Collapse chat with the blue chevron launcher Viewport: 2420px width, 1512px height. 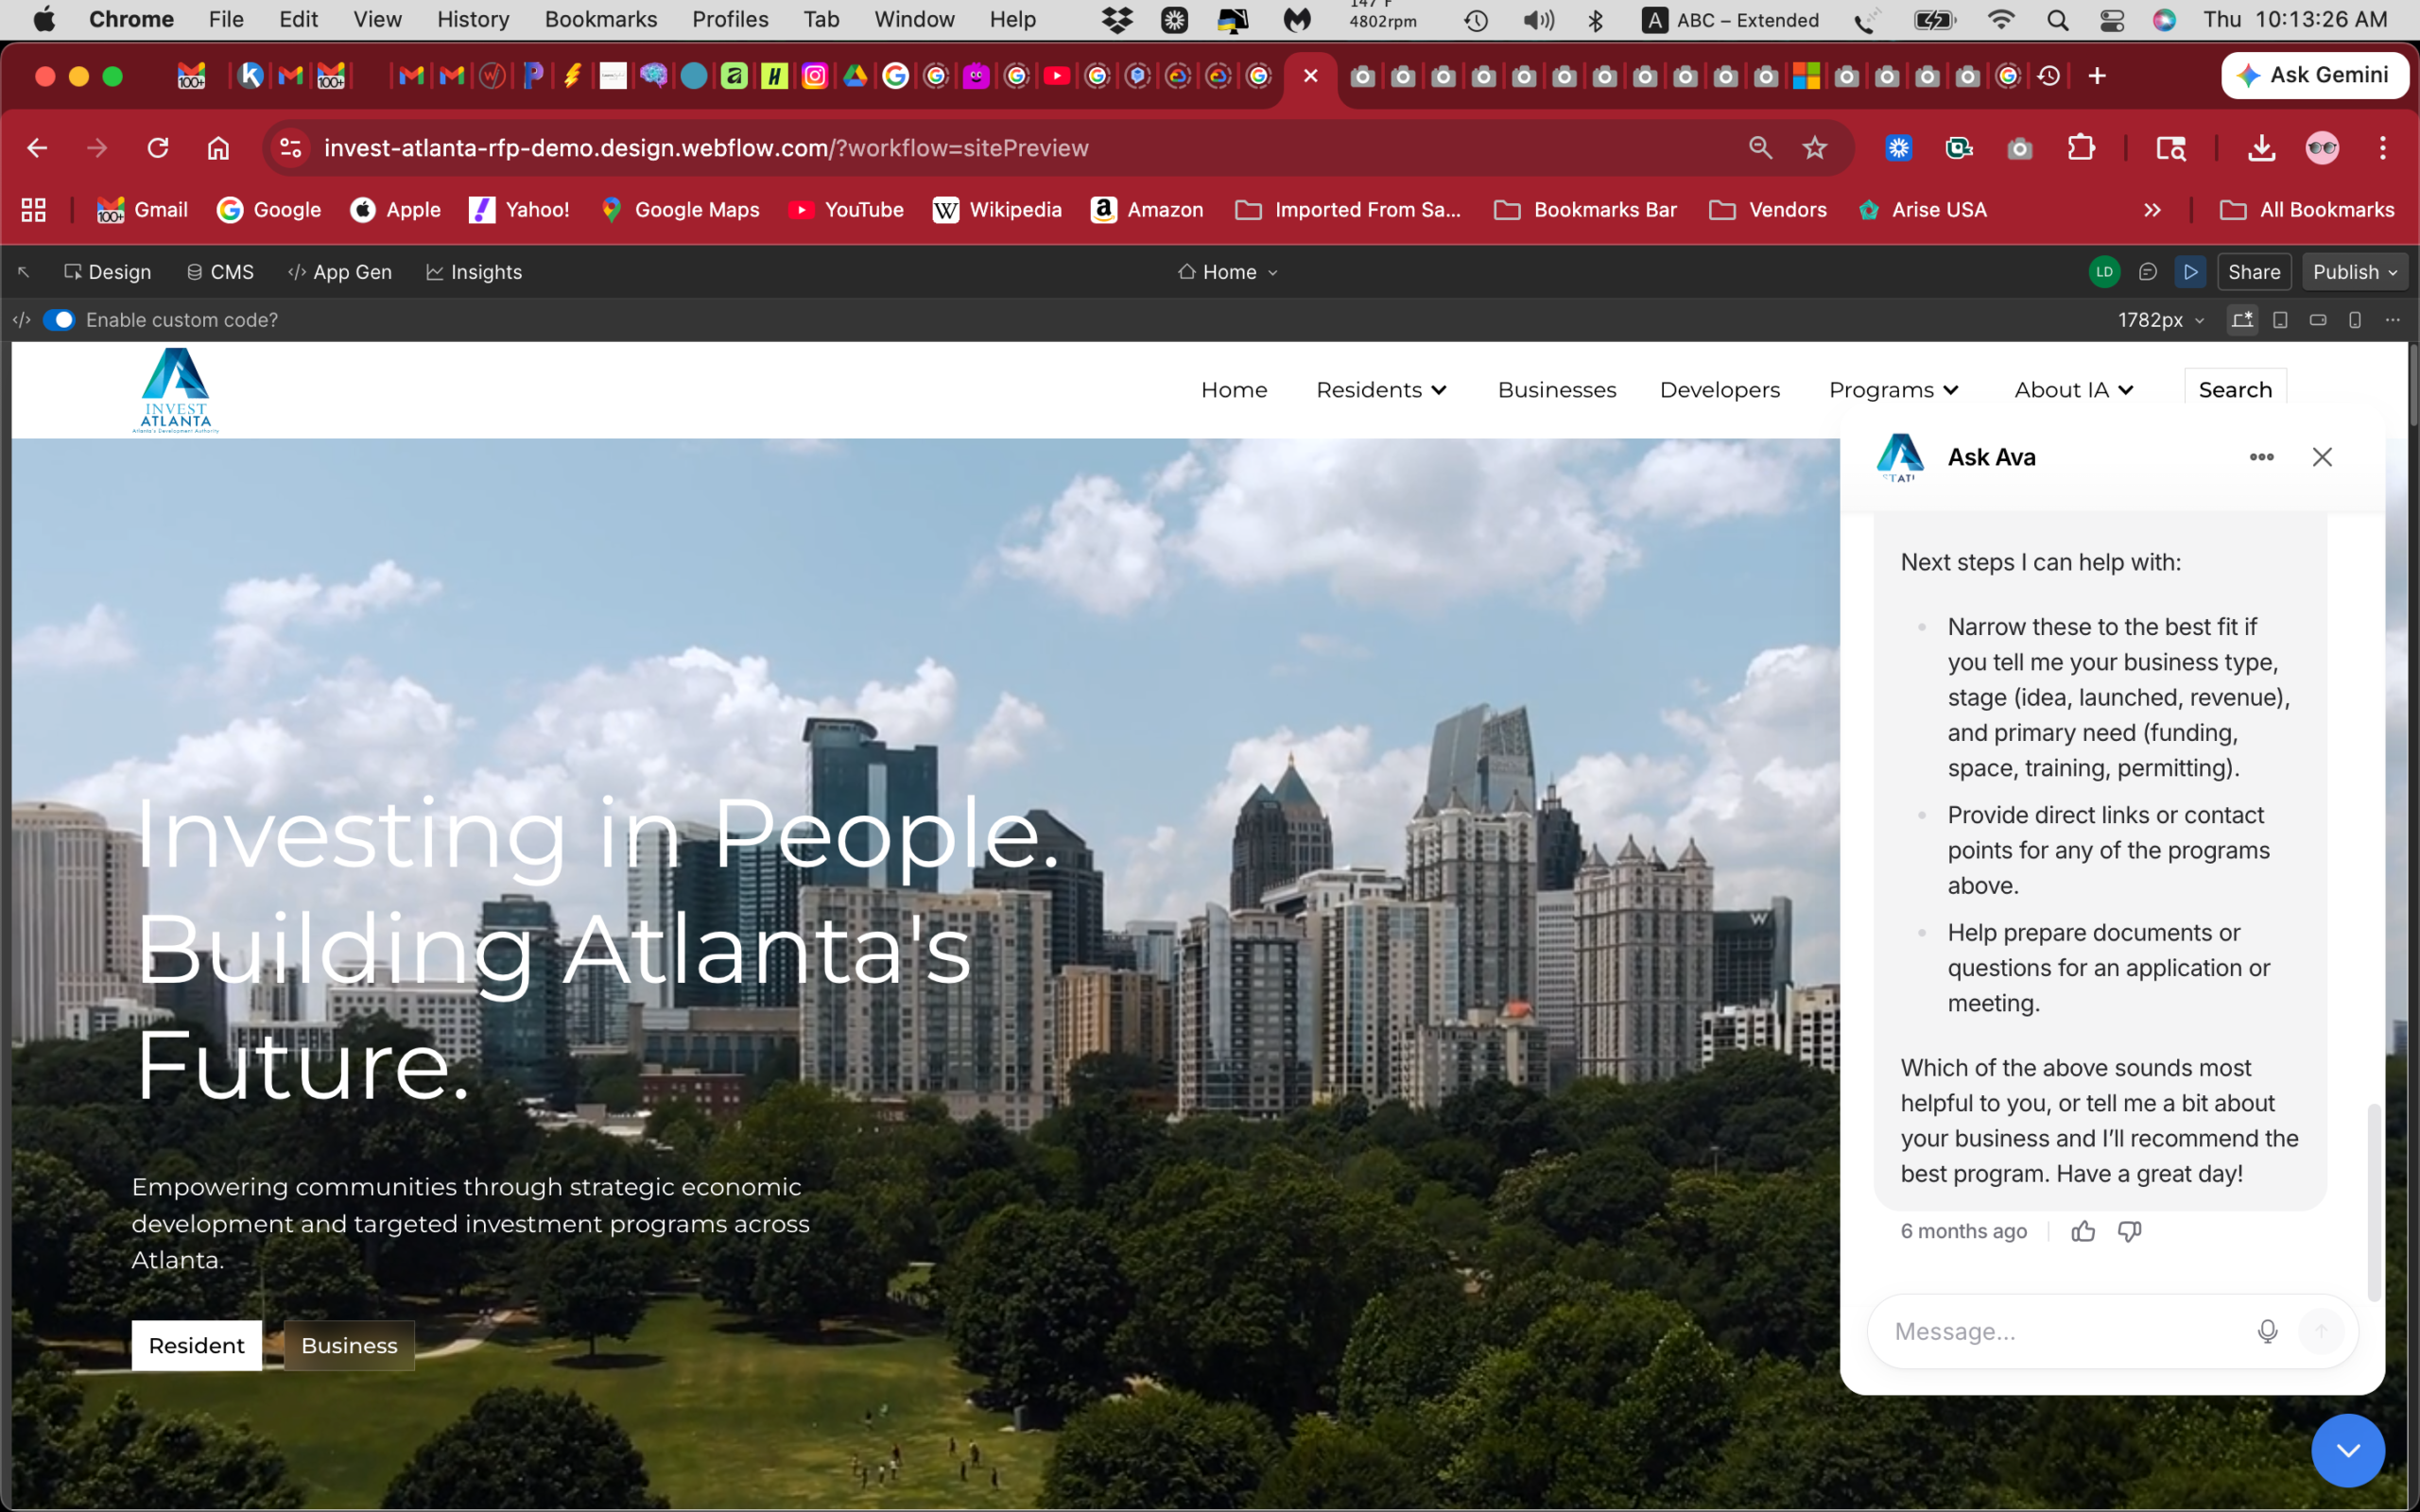pos(2348,1450)
